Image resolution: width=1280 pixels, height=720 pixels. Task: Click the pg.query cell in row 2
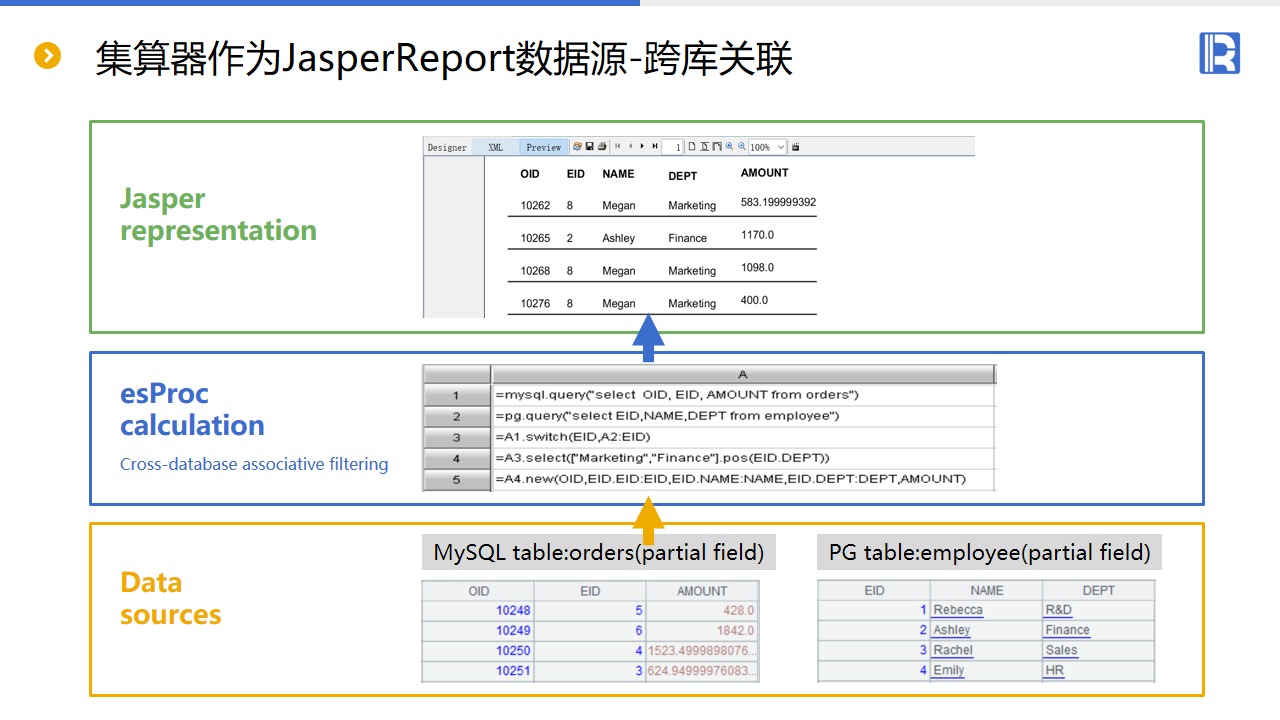pyautogui.click(x=743, y=416)
